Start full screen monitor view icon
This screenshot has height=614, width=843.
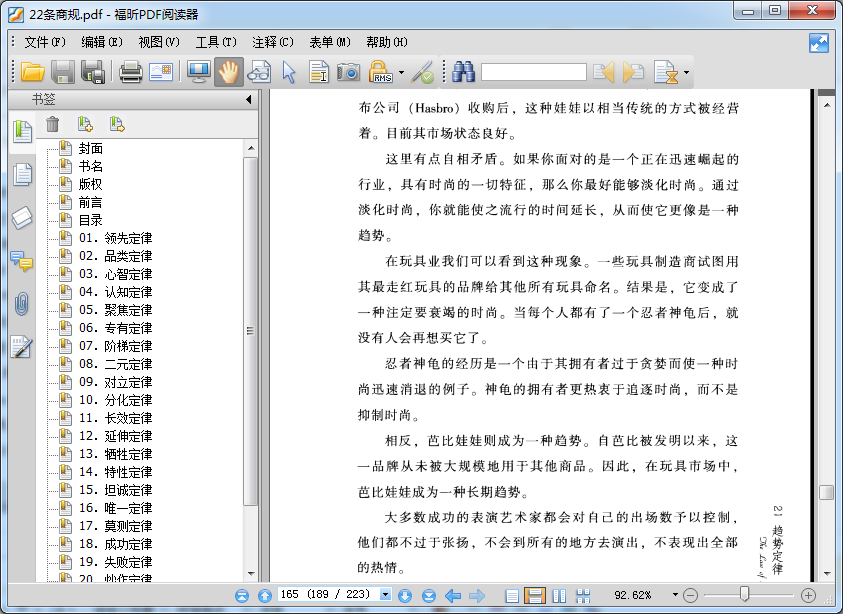198,72
